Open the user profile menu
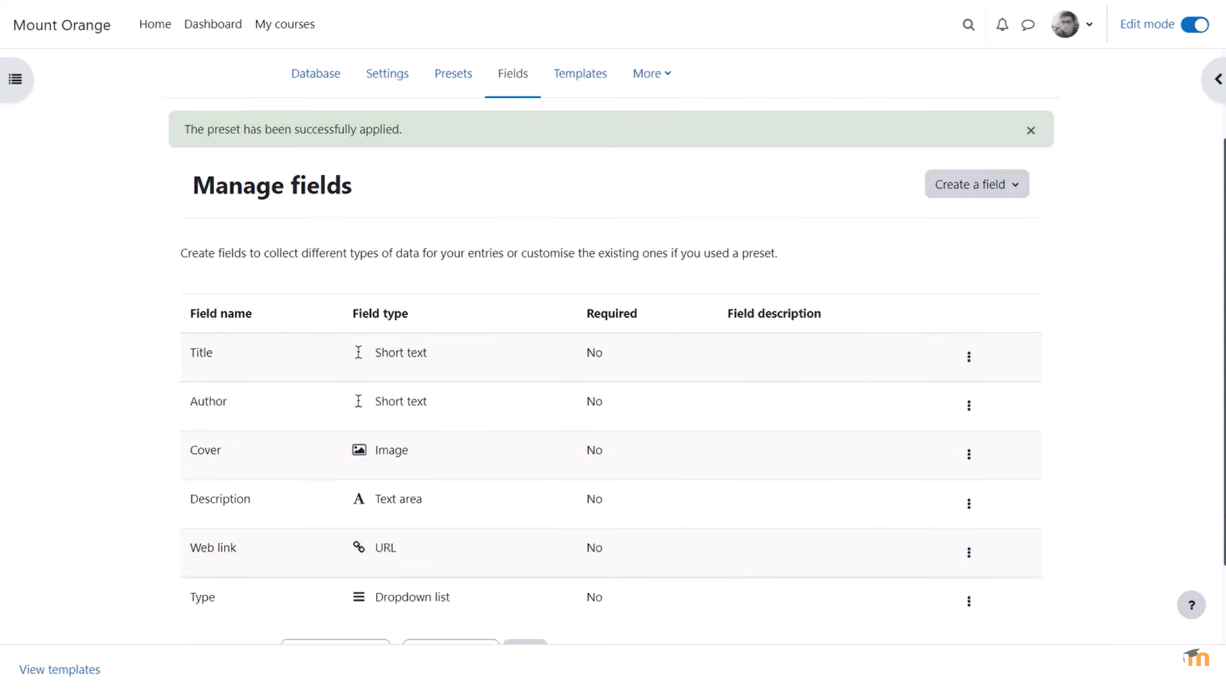The image size is (1226, 693). 1071,25
